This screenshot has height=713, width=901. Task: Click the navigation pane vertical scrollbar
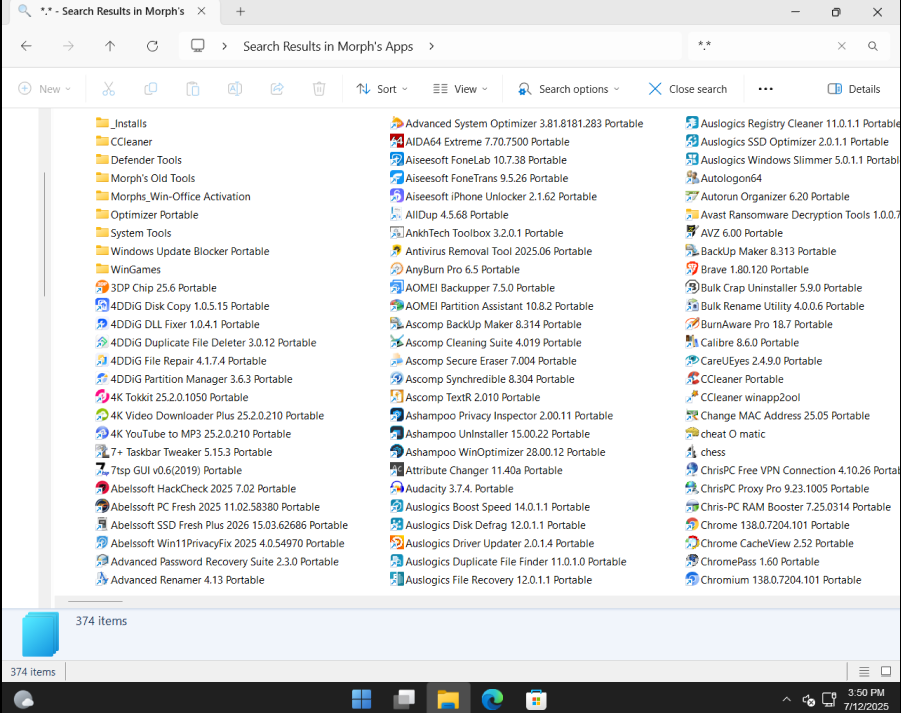[44, 234]
